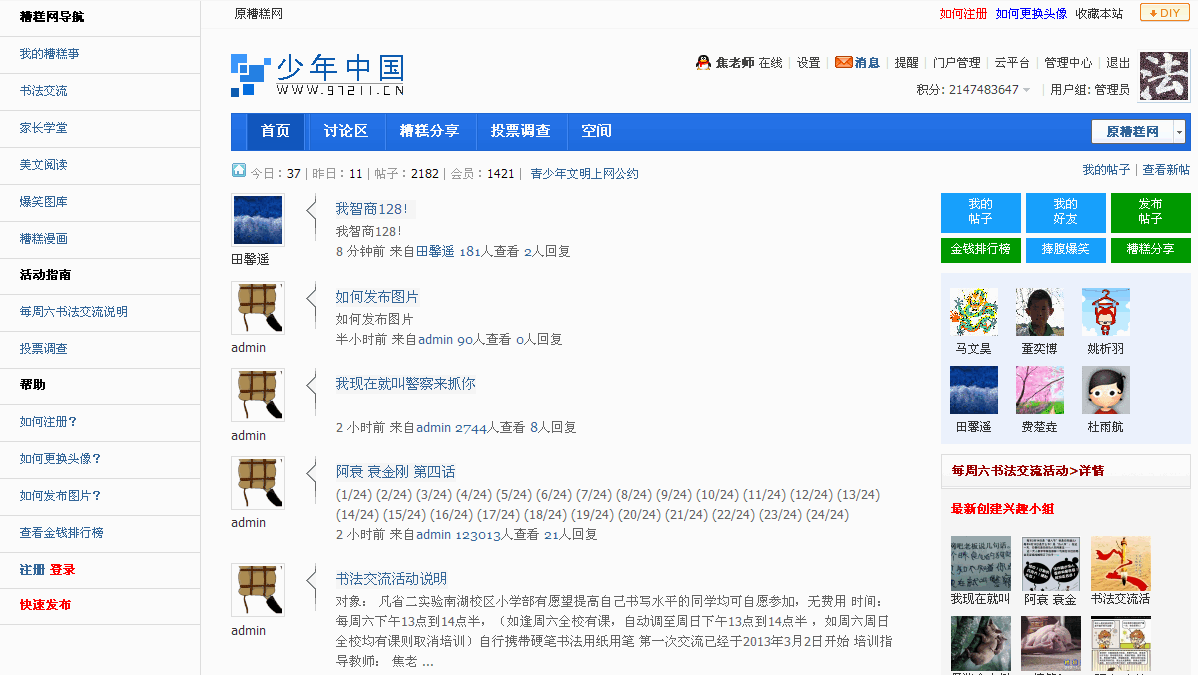Click 我的帖子 link next to 查看新帖
This screenshot has height=675, width=1198.
tap(1106, 170)
